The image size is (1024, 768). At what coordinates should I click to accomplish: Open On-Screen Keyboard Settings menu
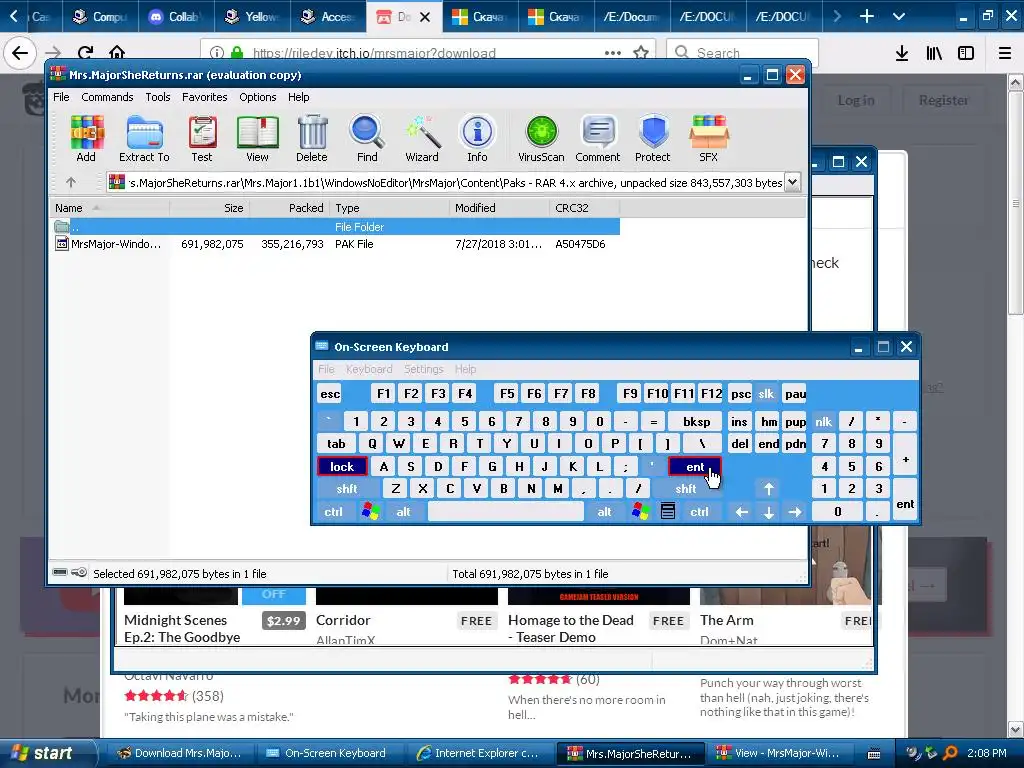click(x=423, y=369)
